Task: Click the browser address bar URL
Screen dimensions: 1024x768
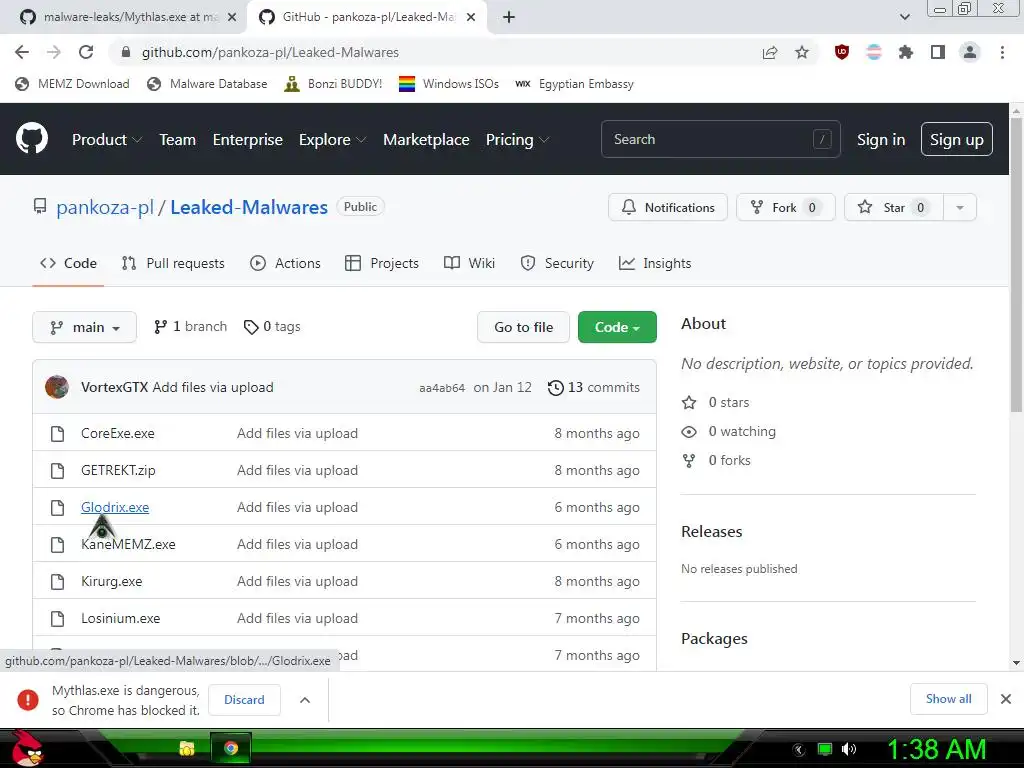Action: coord(270,52)
